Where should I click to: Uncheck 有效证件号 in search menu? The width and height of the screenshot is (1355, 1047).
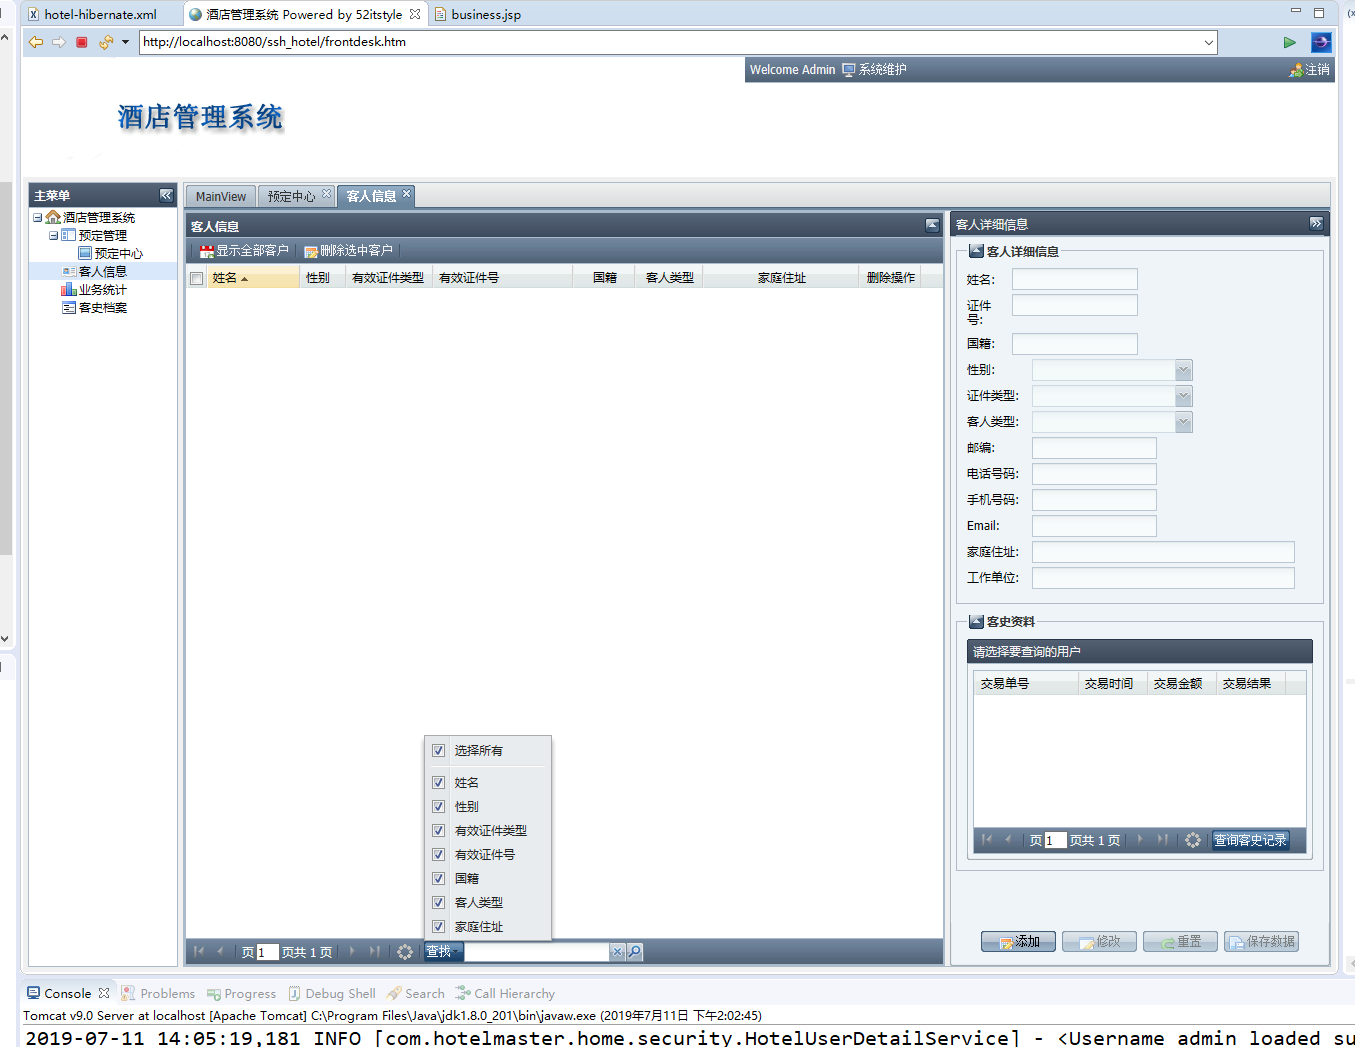tap(438, 854)
